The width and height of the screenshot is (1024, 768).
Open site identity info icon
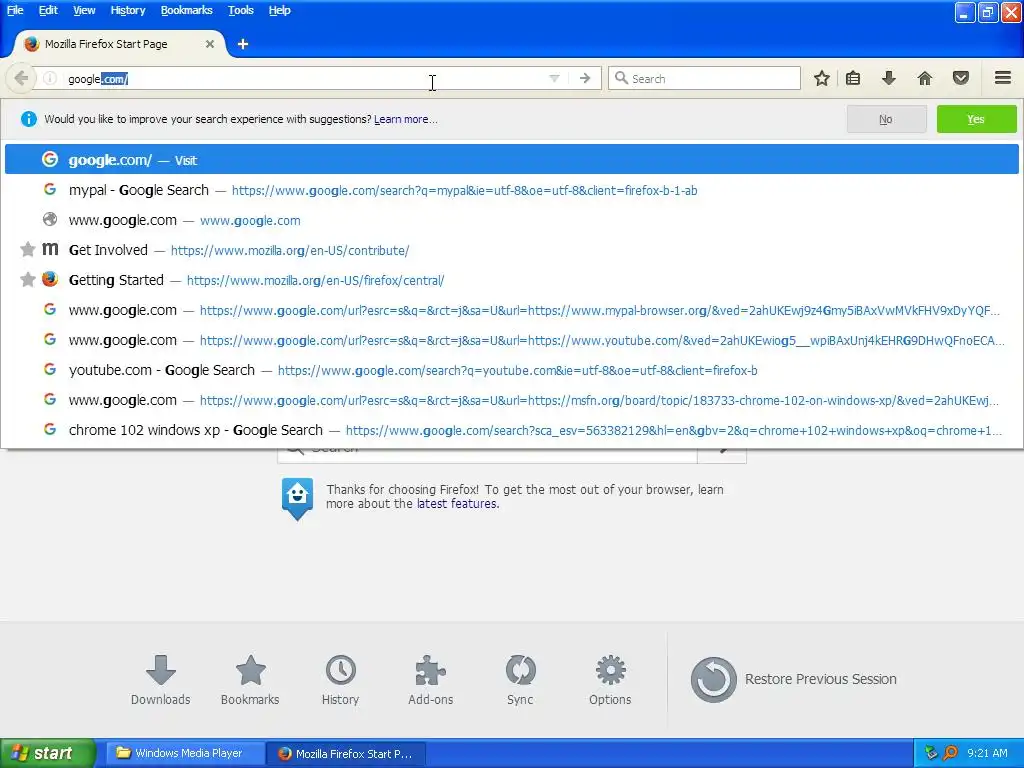coord(50,78)
